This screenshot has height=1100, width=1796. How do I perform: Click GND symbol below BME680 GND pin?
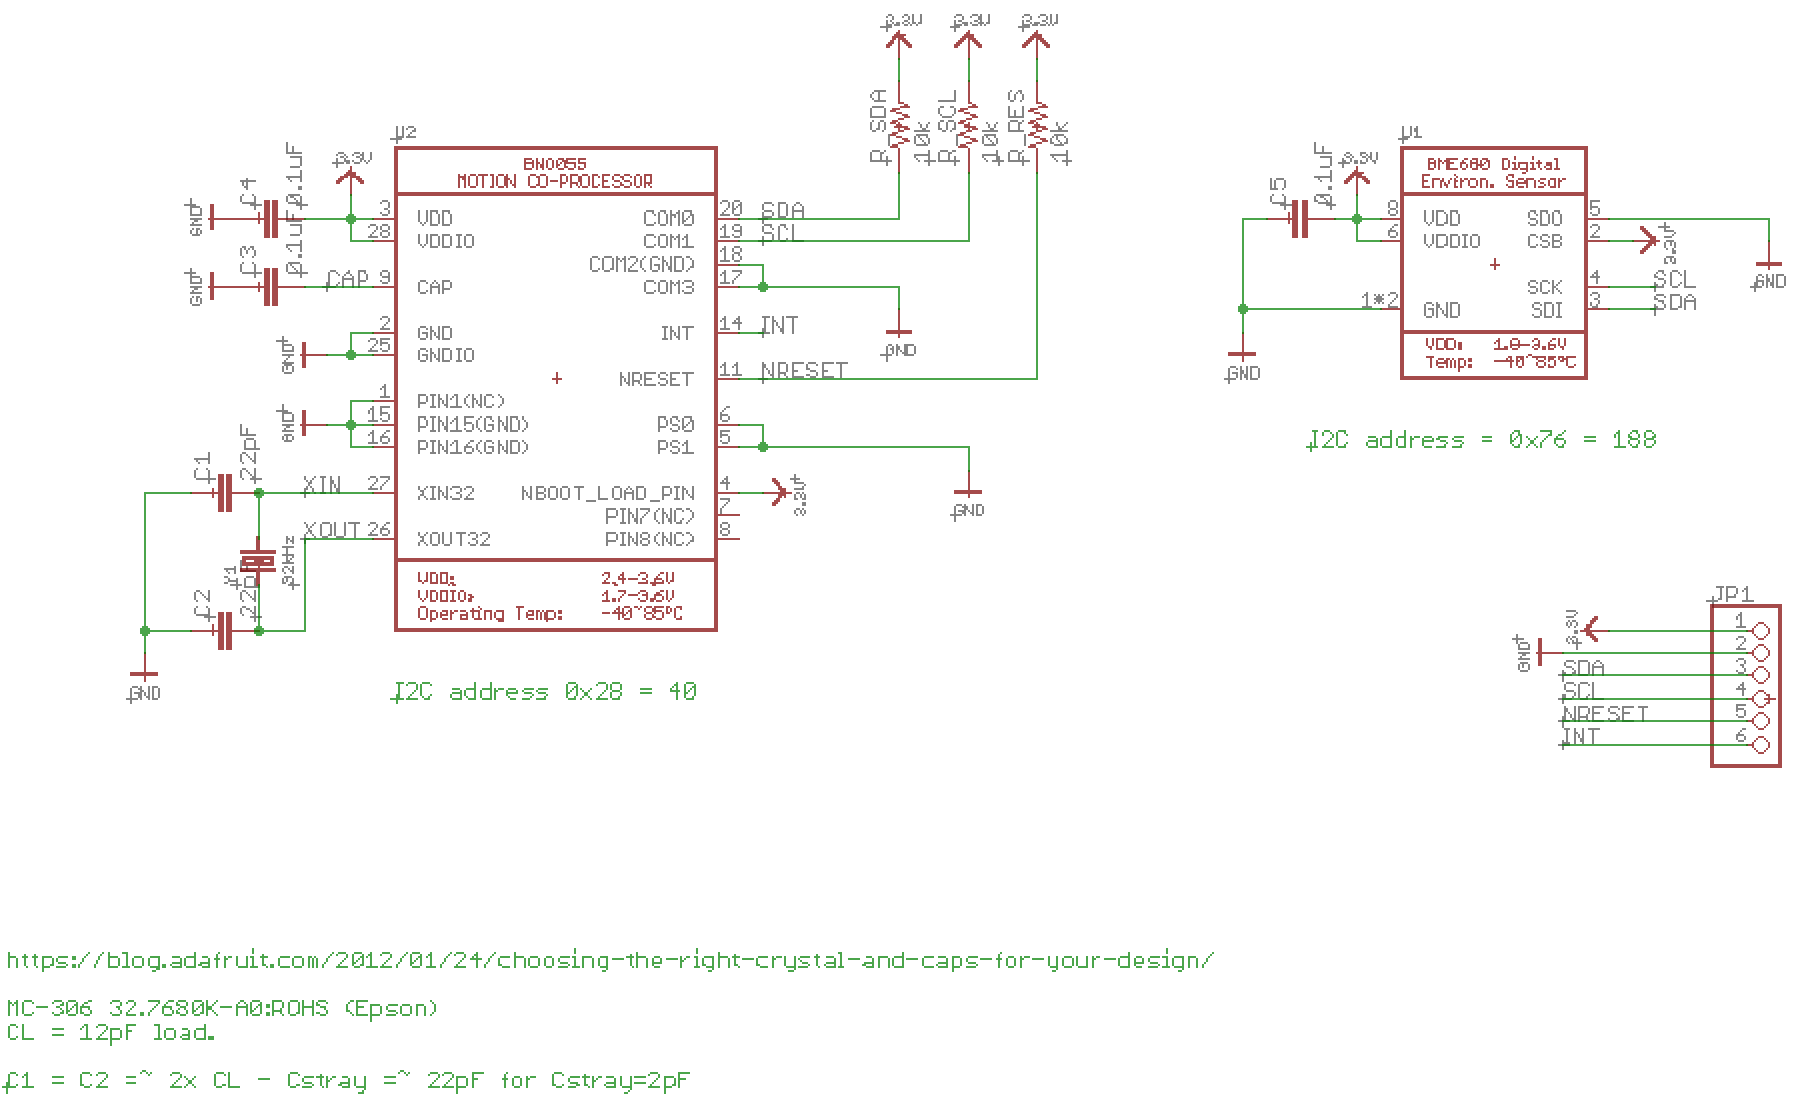click(1242, 354)
